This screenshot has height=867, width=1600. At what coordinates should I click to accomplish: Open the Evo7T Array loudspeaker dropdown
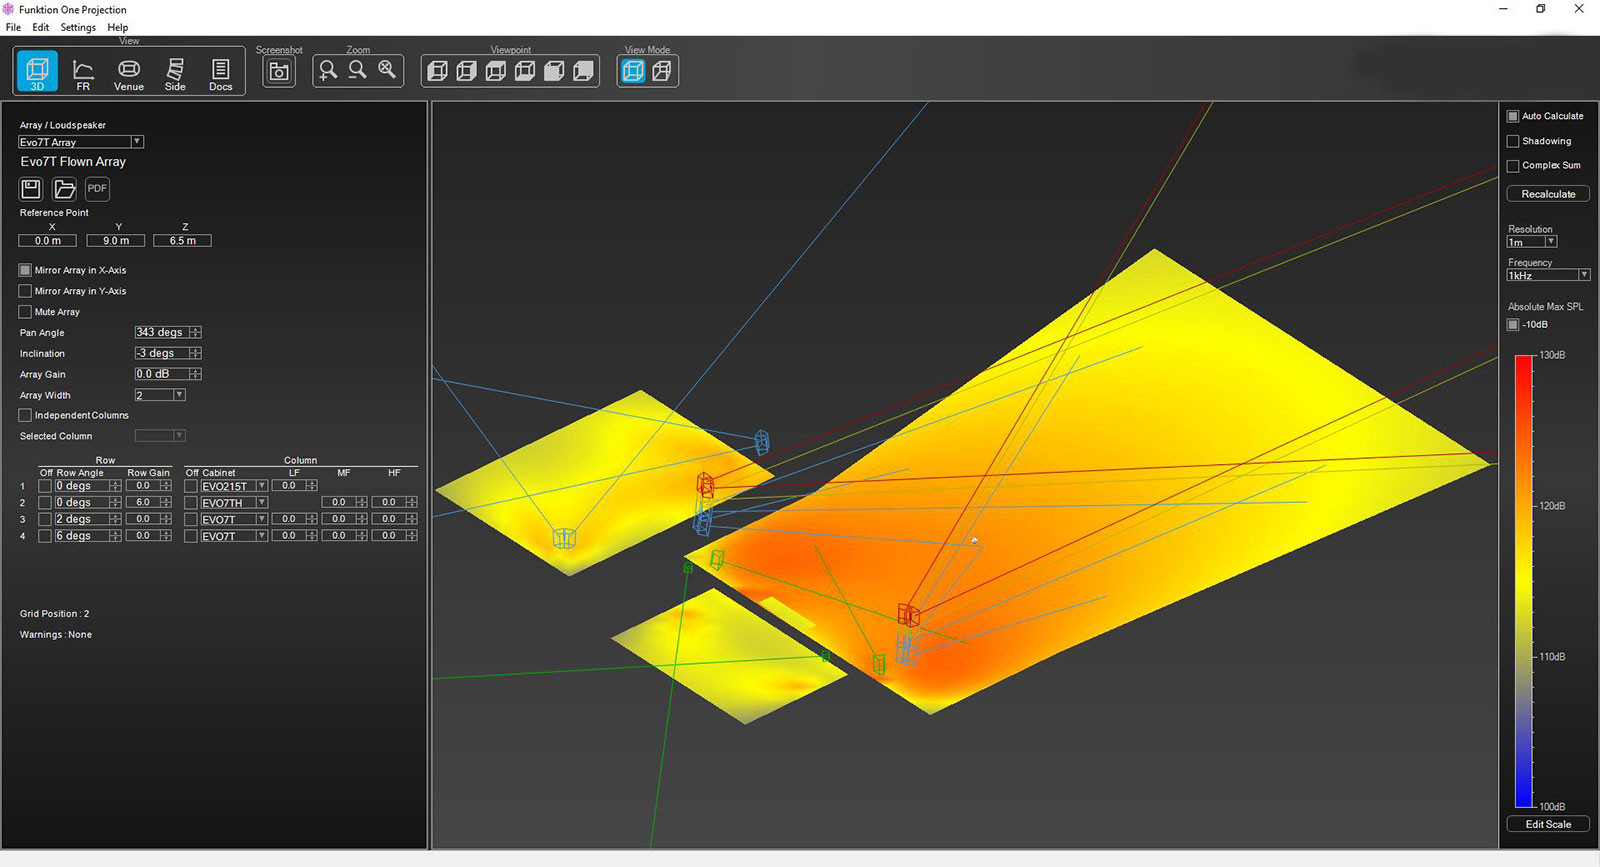click(x=81, y=142)
